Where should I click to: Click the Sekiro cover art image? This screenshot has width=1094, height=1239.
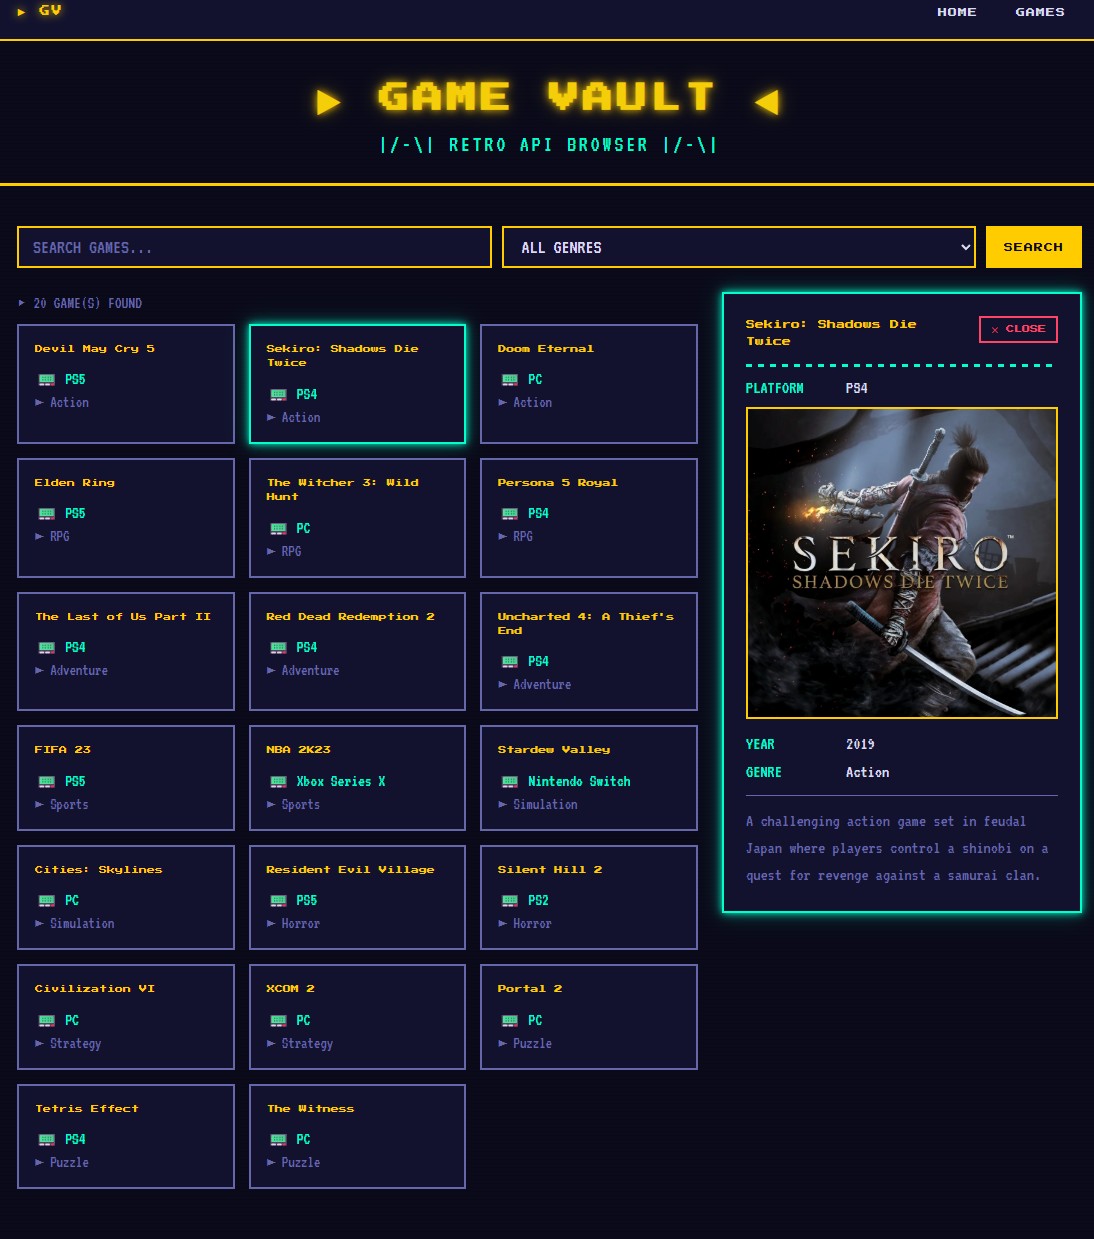[x=901, y=563]
